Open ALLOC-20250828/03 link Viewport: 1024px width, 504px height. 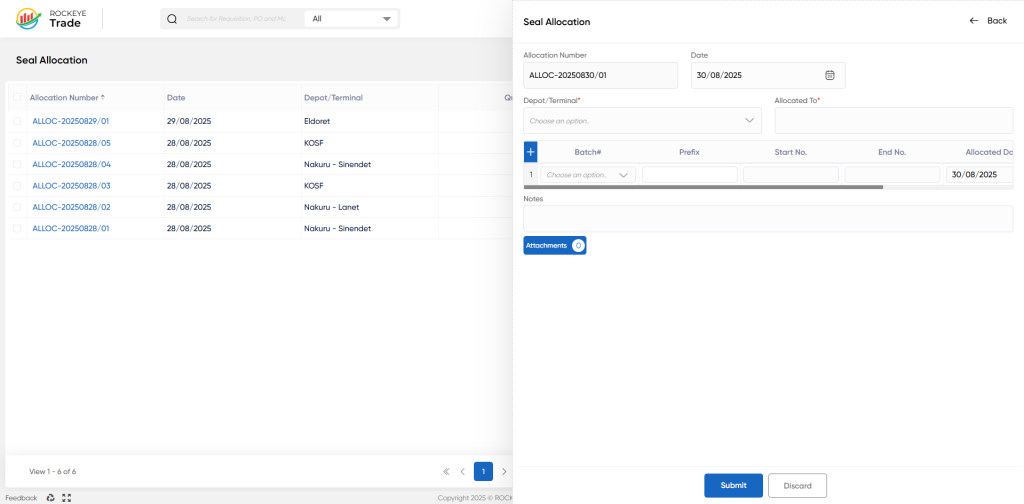71,186
